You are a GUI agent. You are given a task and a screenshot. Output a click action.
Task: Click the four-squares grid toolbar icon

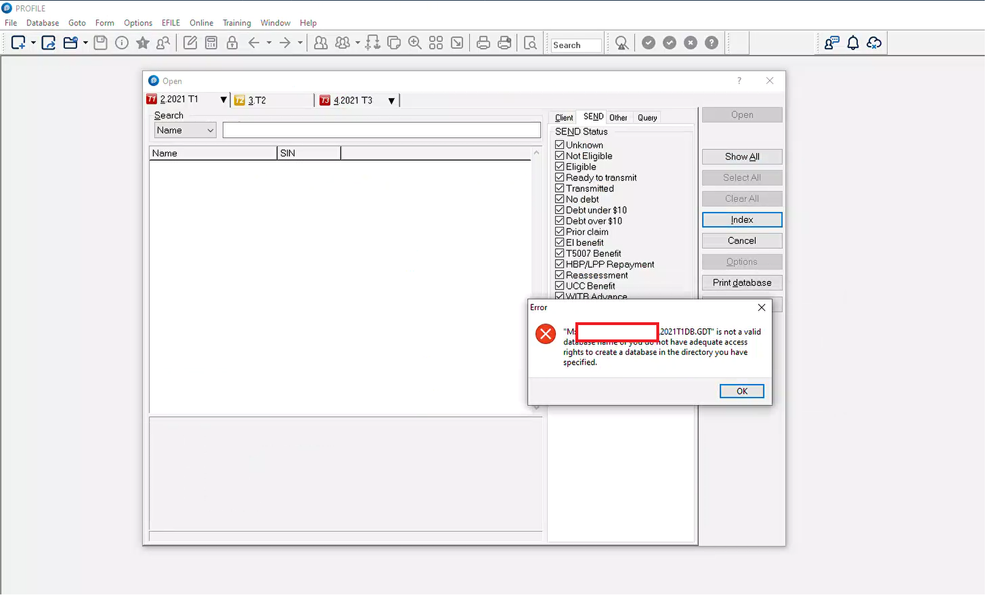coord(436,43)
